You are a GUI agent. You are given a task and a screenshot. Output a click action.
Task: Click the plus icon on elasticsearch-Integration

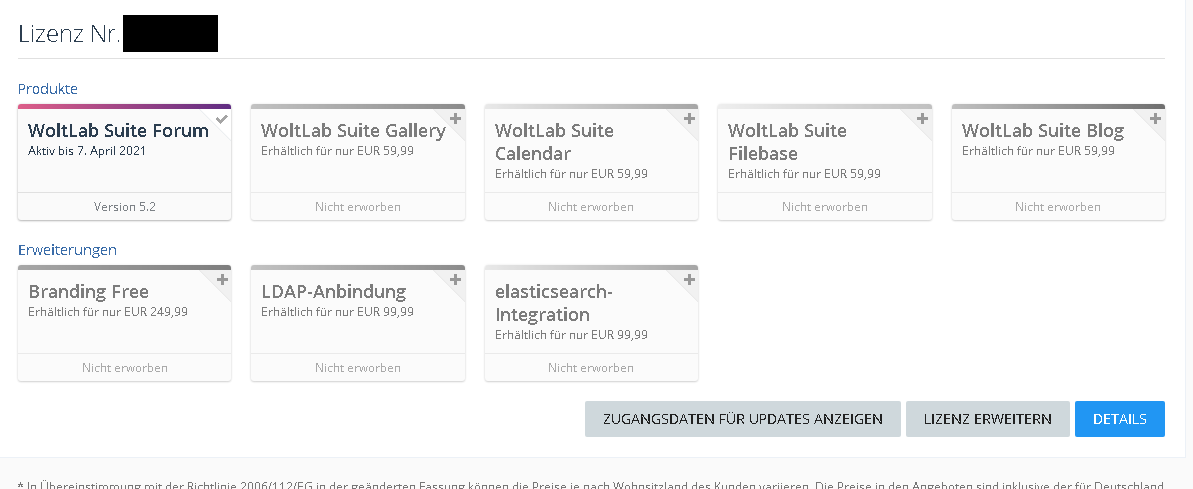(689, 280)
